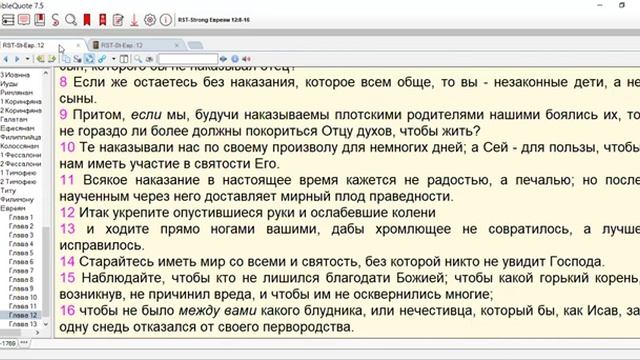640x360 pixels.
Task: Collapse the Евреям book node
Action: click(x=13, y=208)
